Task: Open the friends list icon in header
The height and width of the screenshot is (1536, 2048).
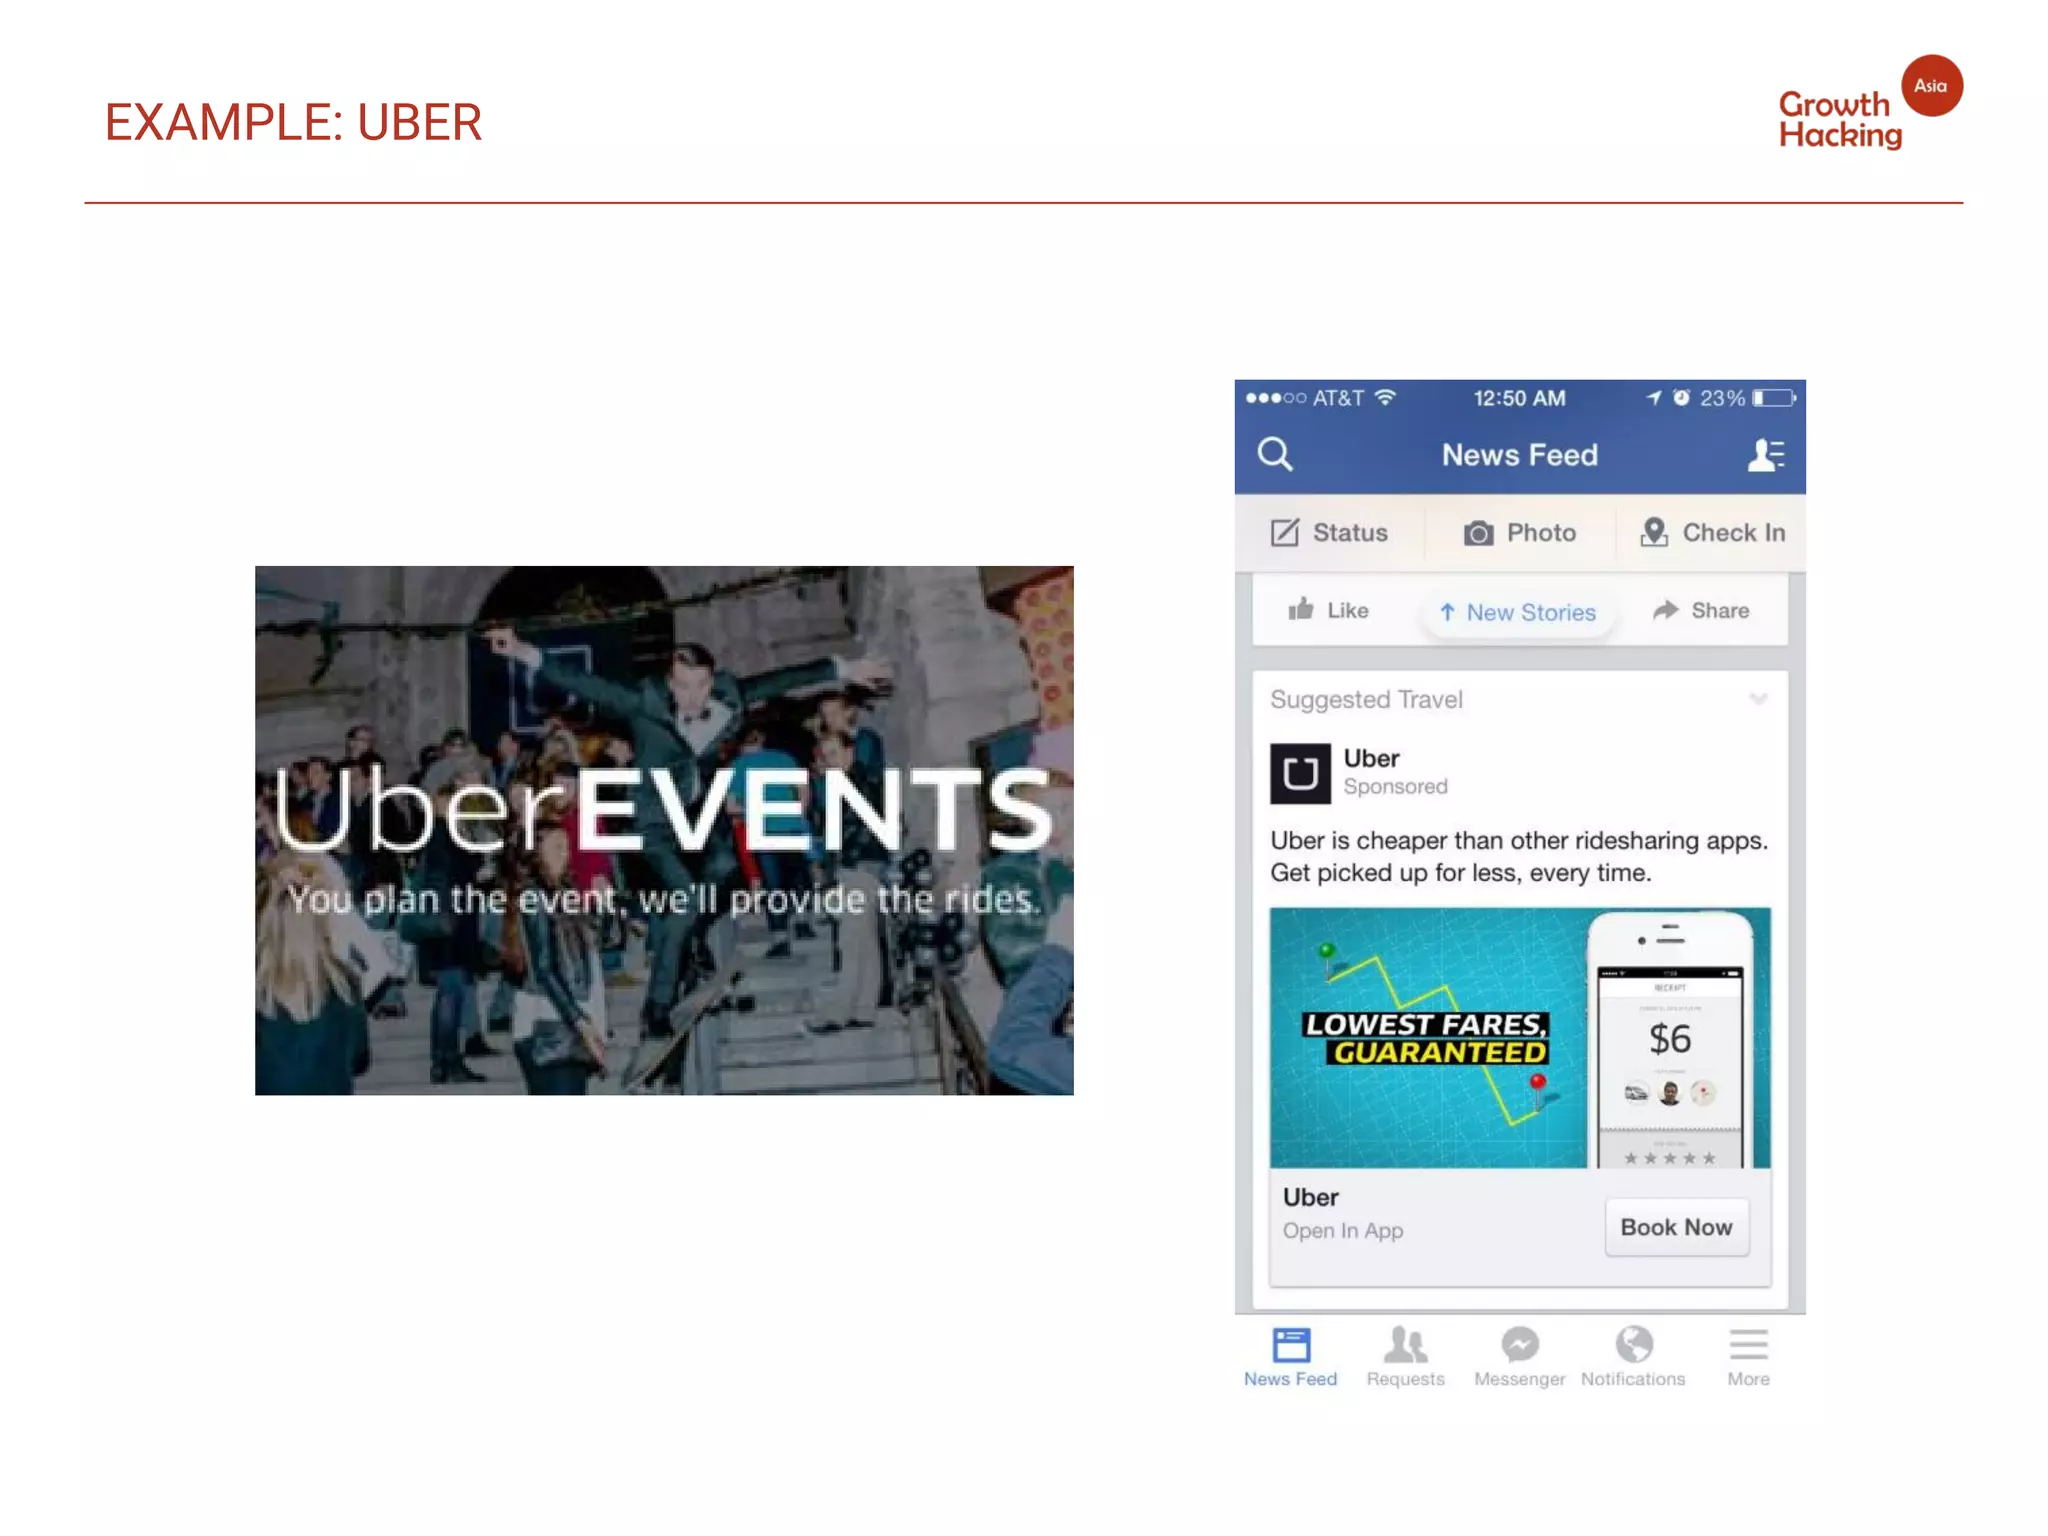Action: [x=1766, y=455]
